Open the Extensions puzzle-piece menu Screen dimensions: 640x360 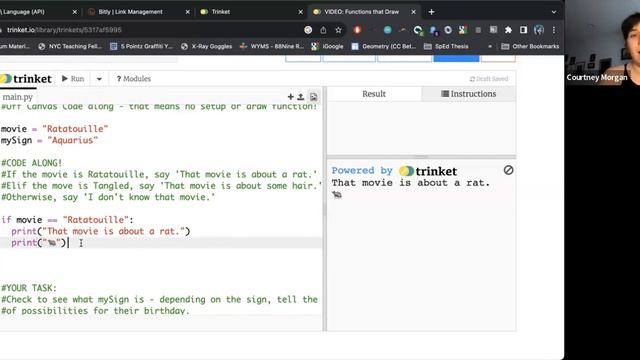point(508,30)
